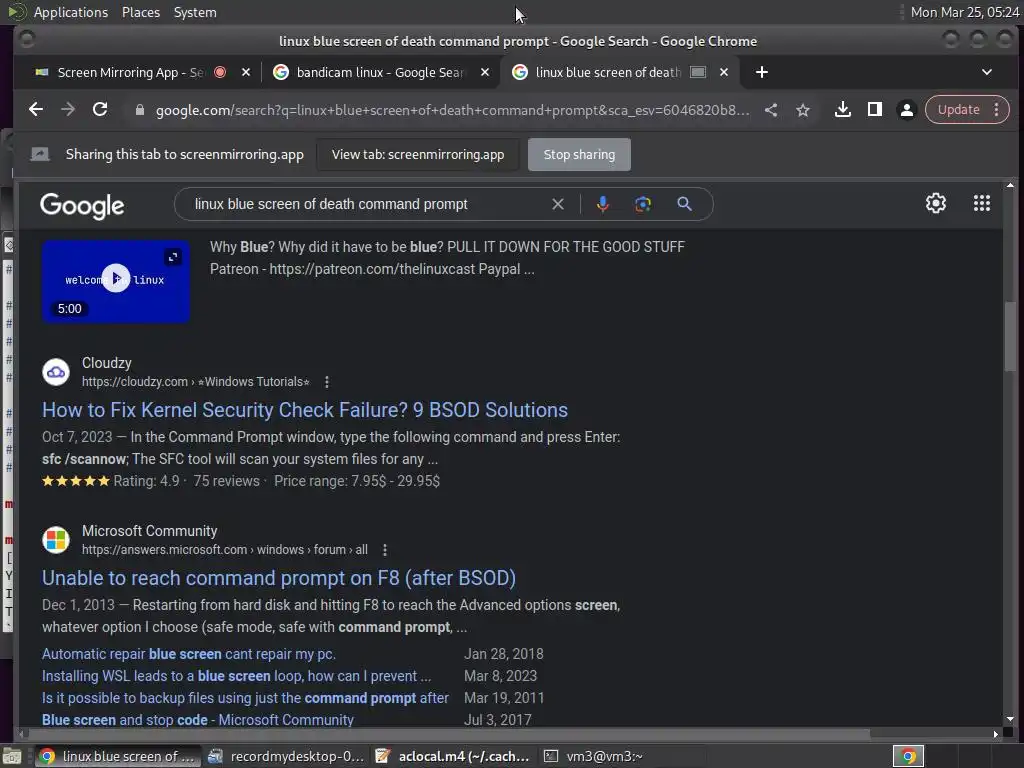This screenshot has width=1024, height=768.
Task: Click the forward navigation arrow
Action: [68, 110]
